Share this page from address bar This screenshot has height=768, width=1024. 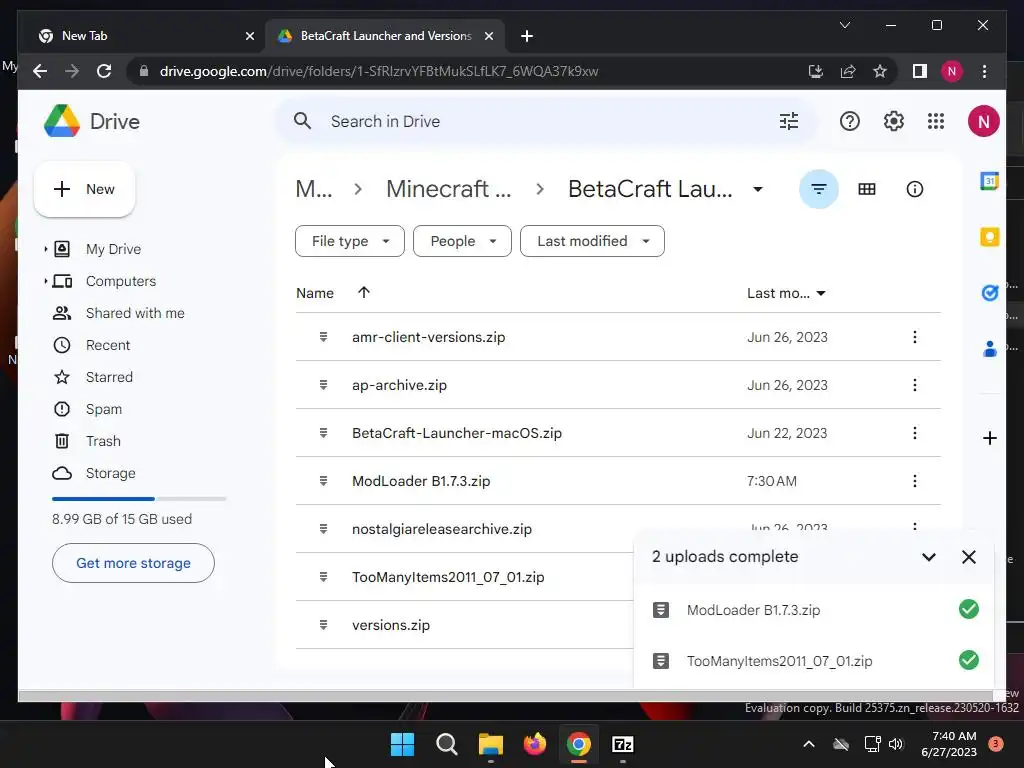click(x=848, y=71)
